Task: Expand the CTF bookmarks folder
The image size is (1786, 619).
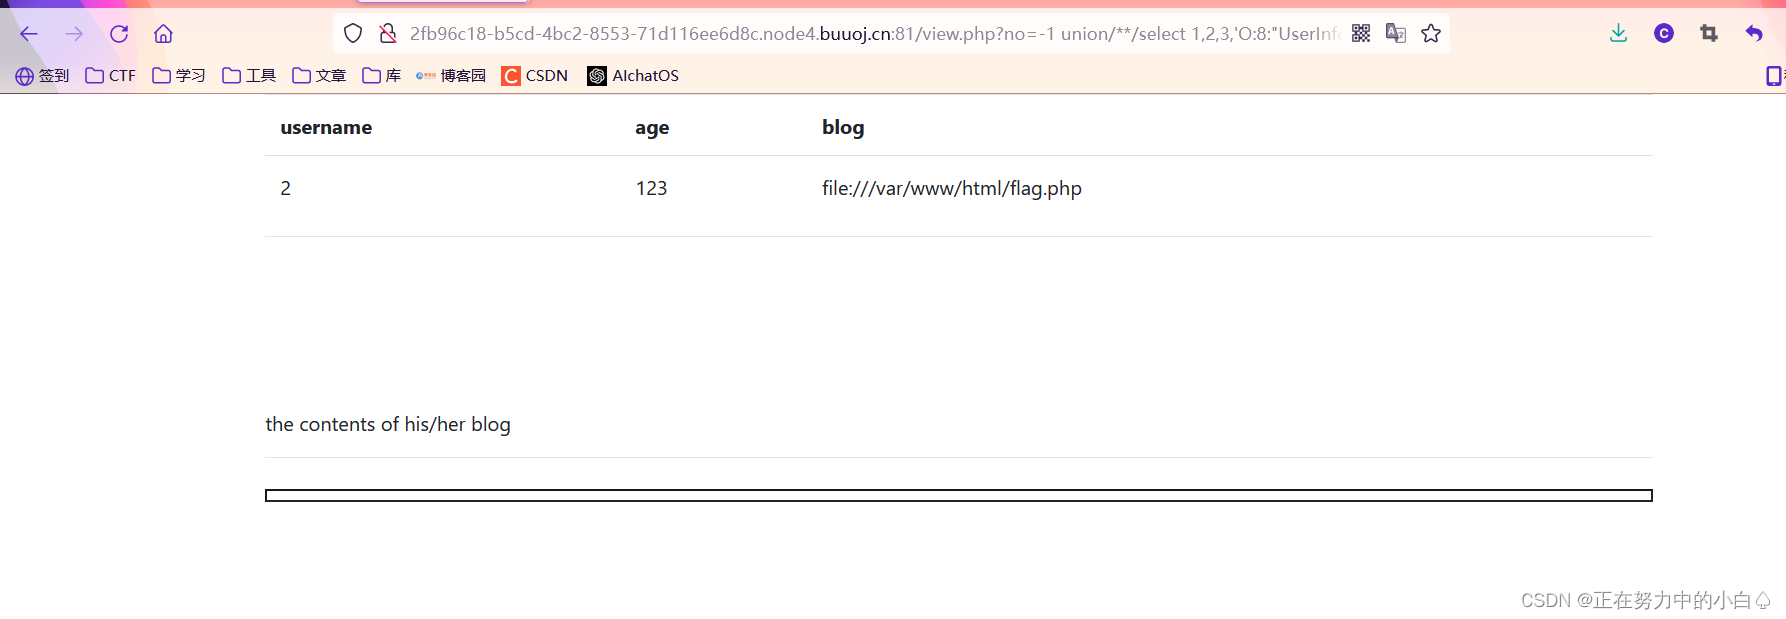Action: coord(111,76)
